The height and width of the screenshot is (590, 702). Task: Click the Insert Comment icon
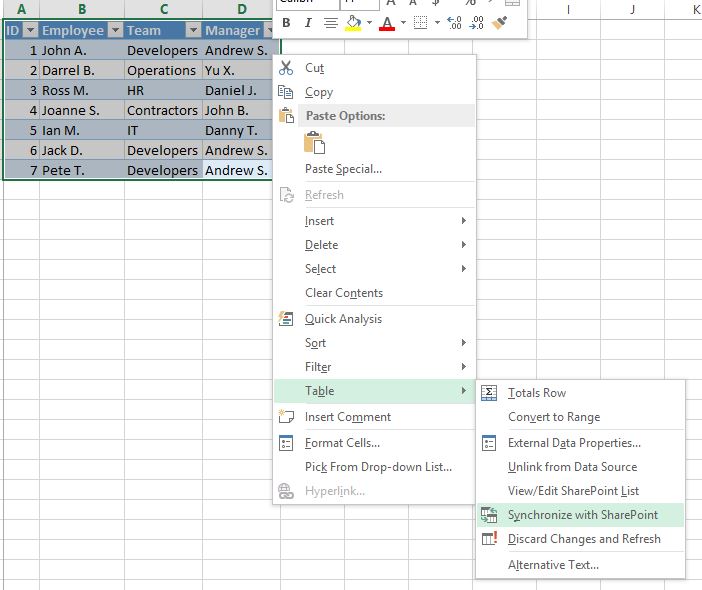(286, 416)
